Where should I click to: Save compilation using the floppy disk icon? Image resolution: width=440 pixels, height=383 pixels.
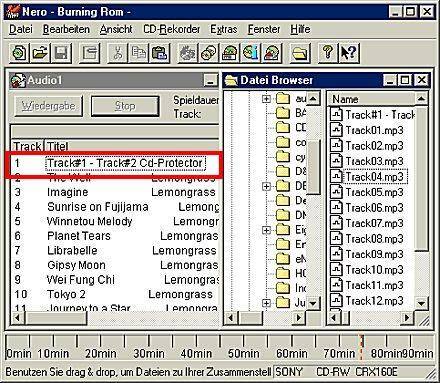point(61,53)
